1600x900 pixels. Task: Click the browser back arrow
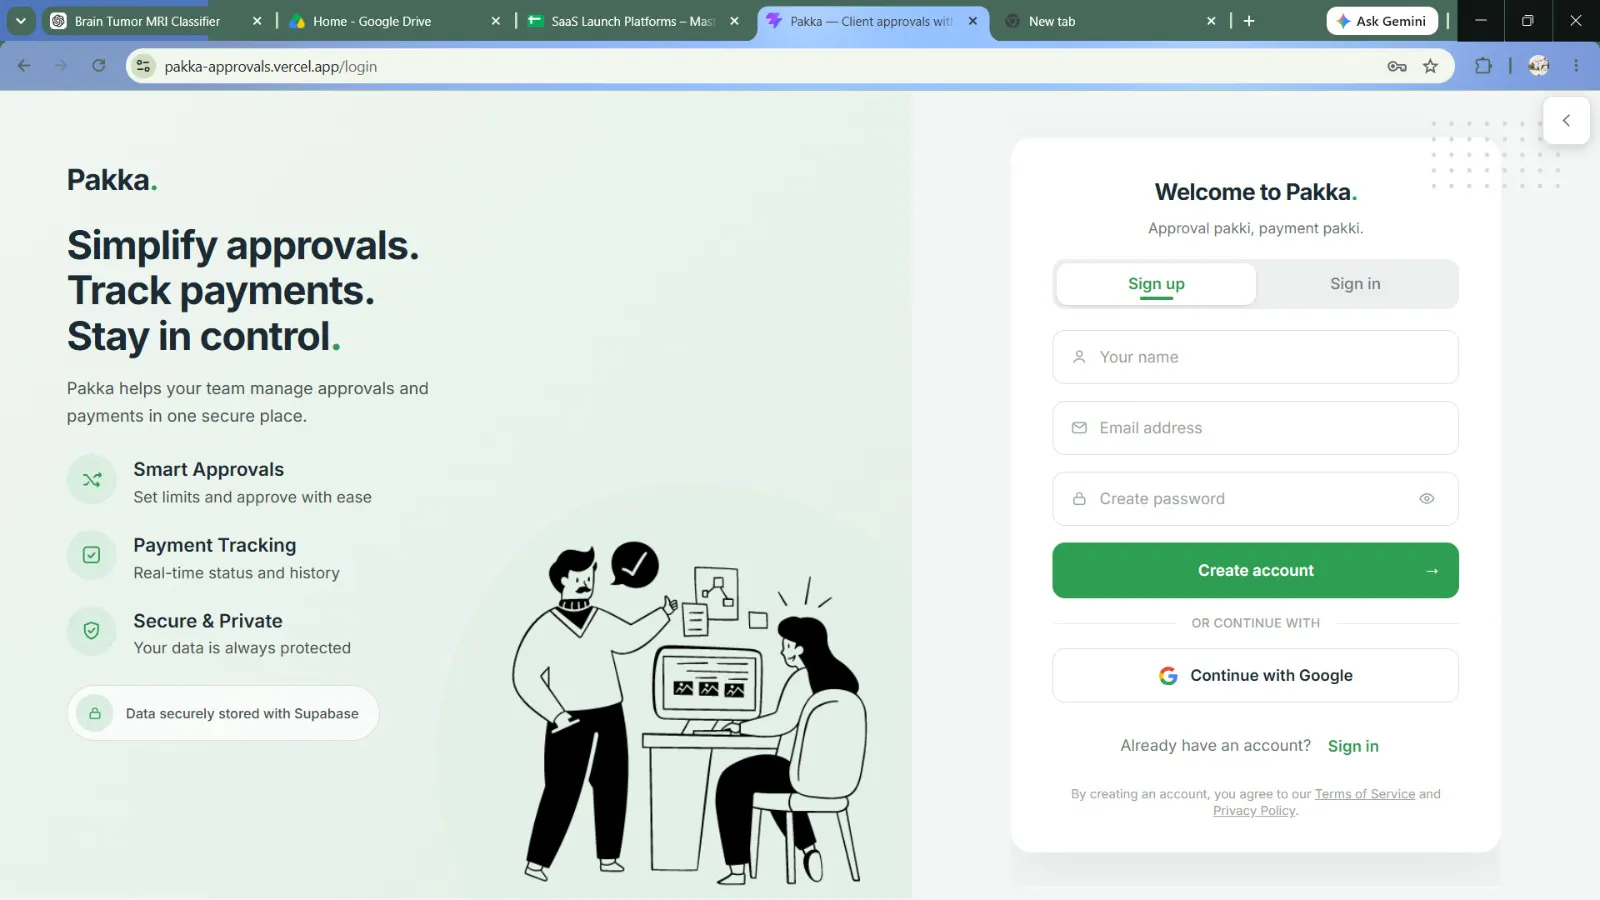(x=24, y=66)
